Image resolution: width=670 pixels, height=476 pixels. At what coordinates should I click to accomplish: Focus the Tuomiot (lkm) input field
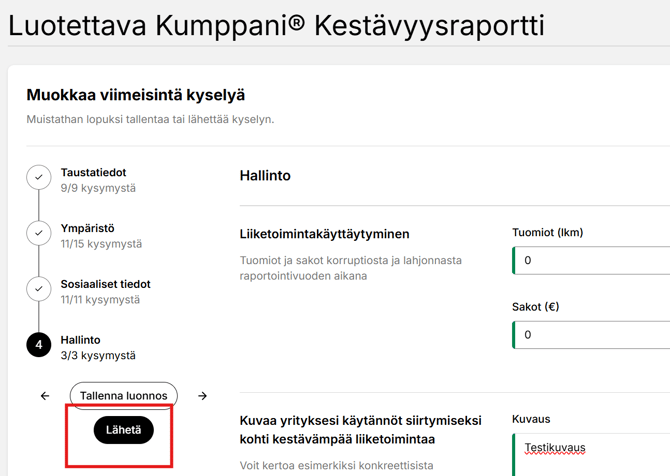click(591, 260)
